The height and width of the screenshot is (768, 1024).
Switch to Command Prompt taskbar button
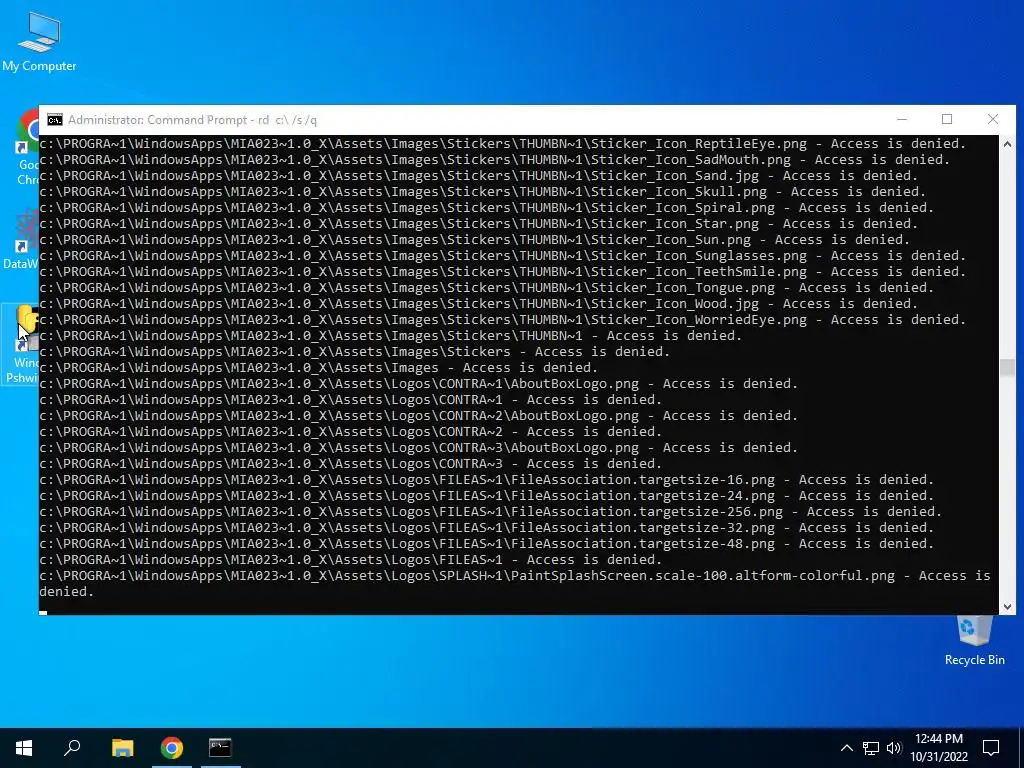(220, 748)
